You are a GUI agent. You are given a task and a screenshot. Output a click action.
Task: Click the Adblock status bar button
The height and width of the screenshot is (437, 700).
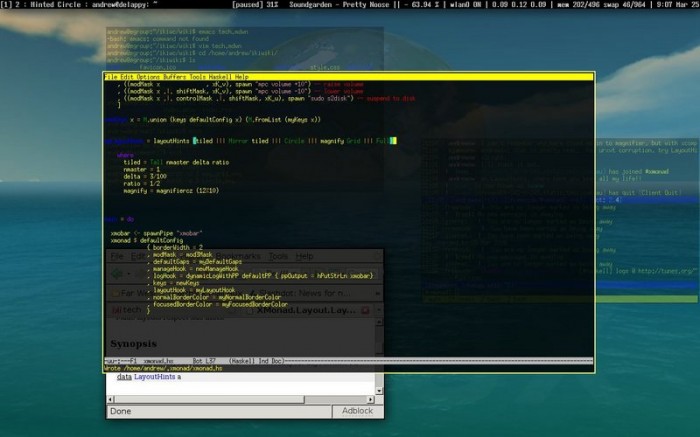[x=357, y=411]
